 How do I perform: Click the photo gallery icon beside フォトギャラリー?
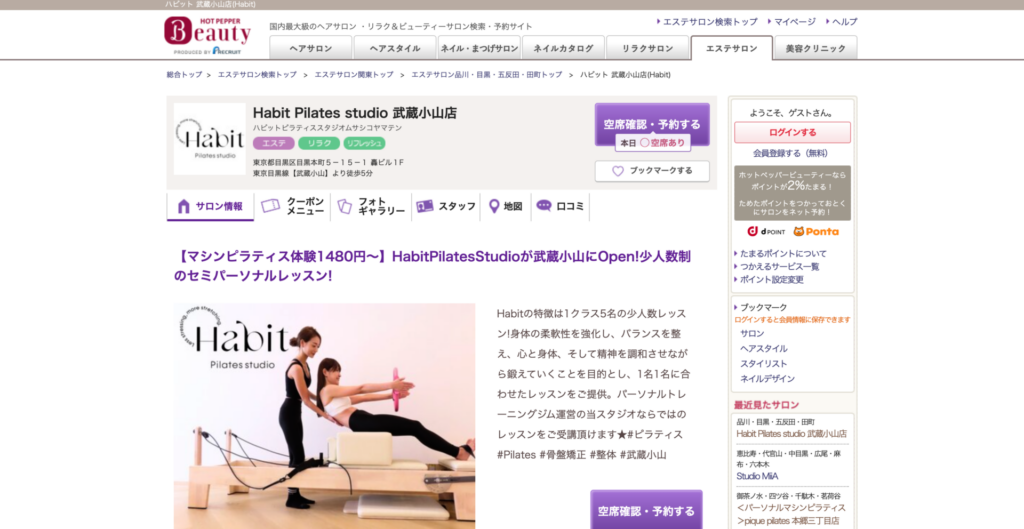point(344,206)
